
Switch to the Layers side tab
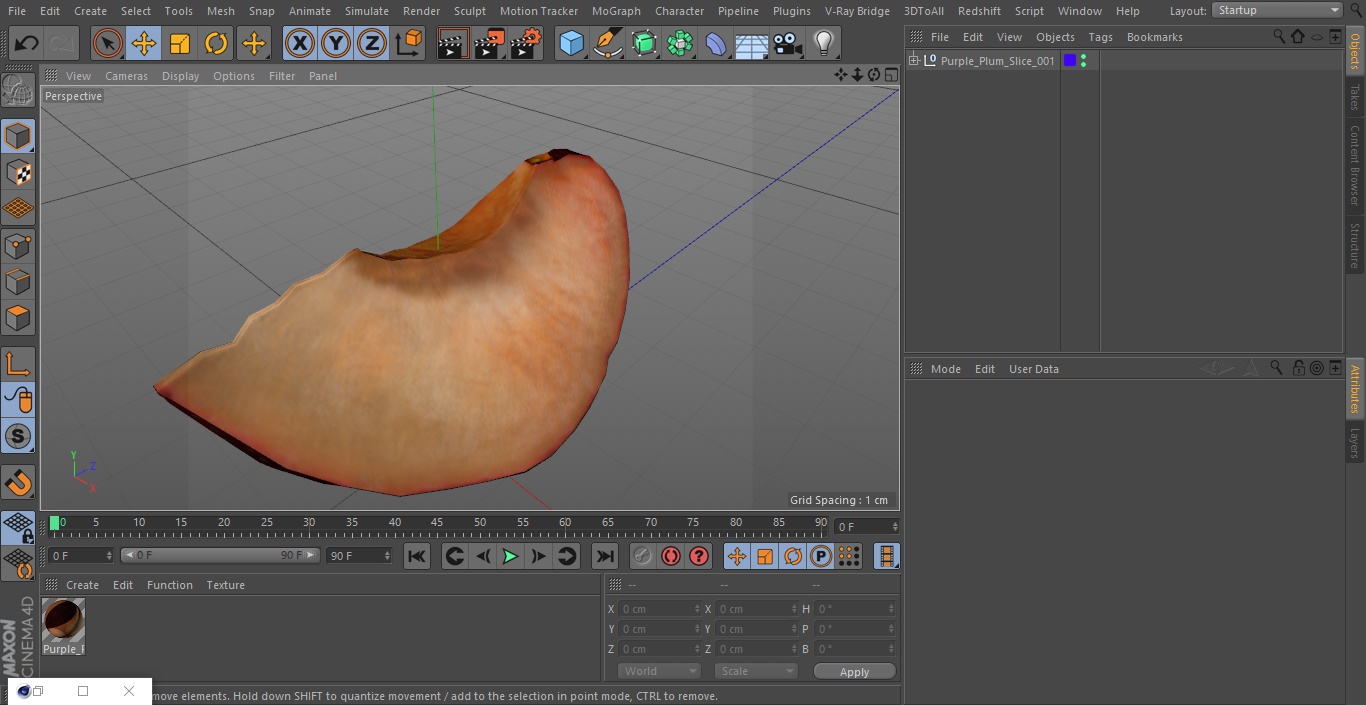[x=1355, y=443]
